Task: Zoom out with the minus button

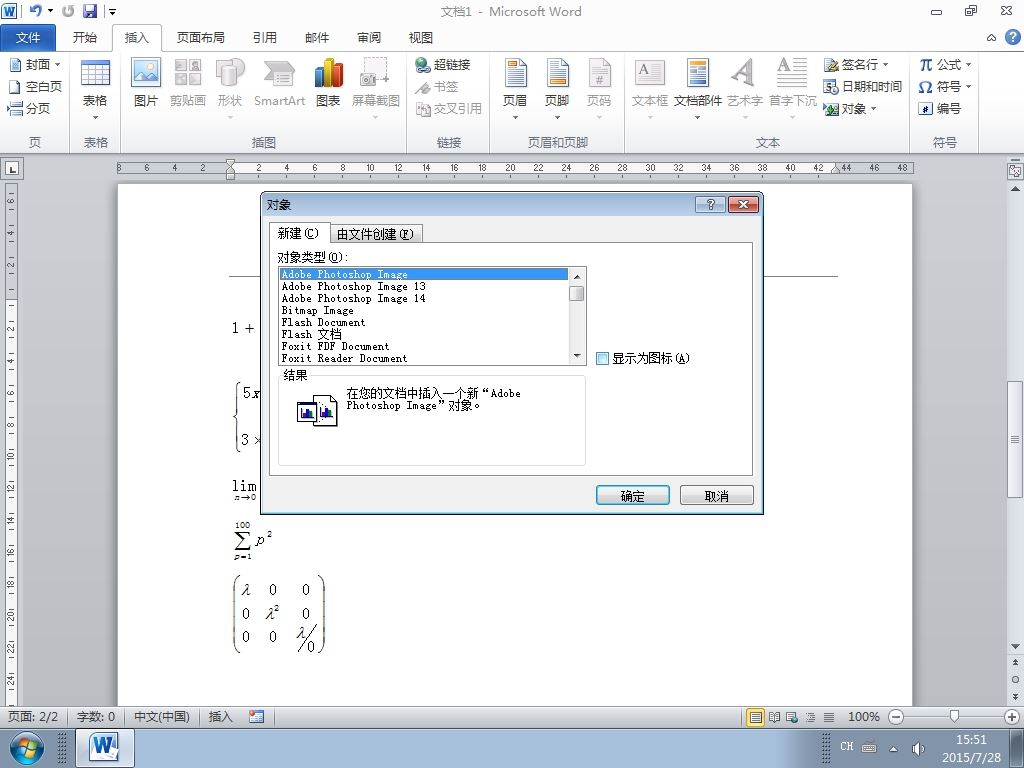Action: 896,717
